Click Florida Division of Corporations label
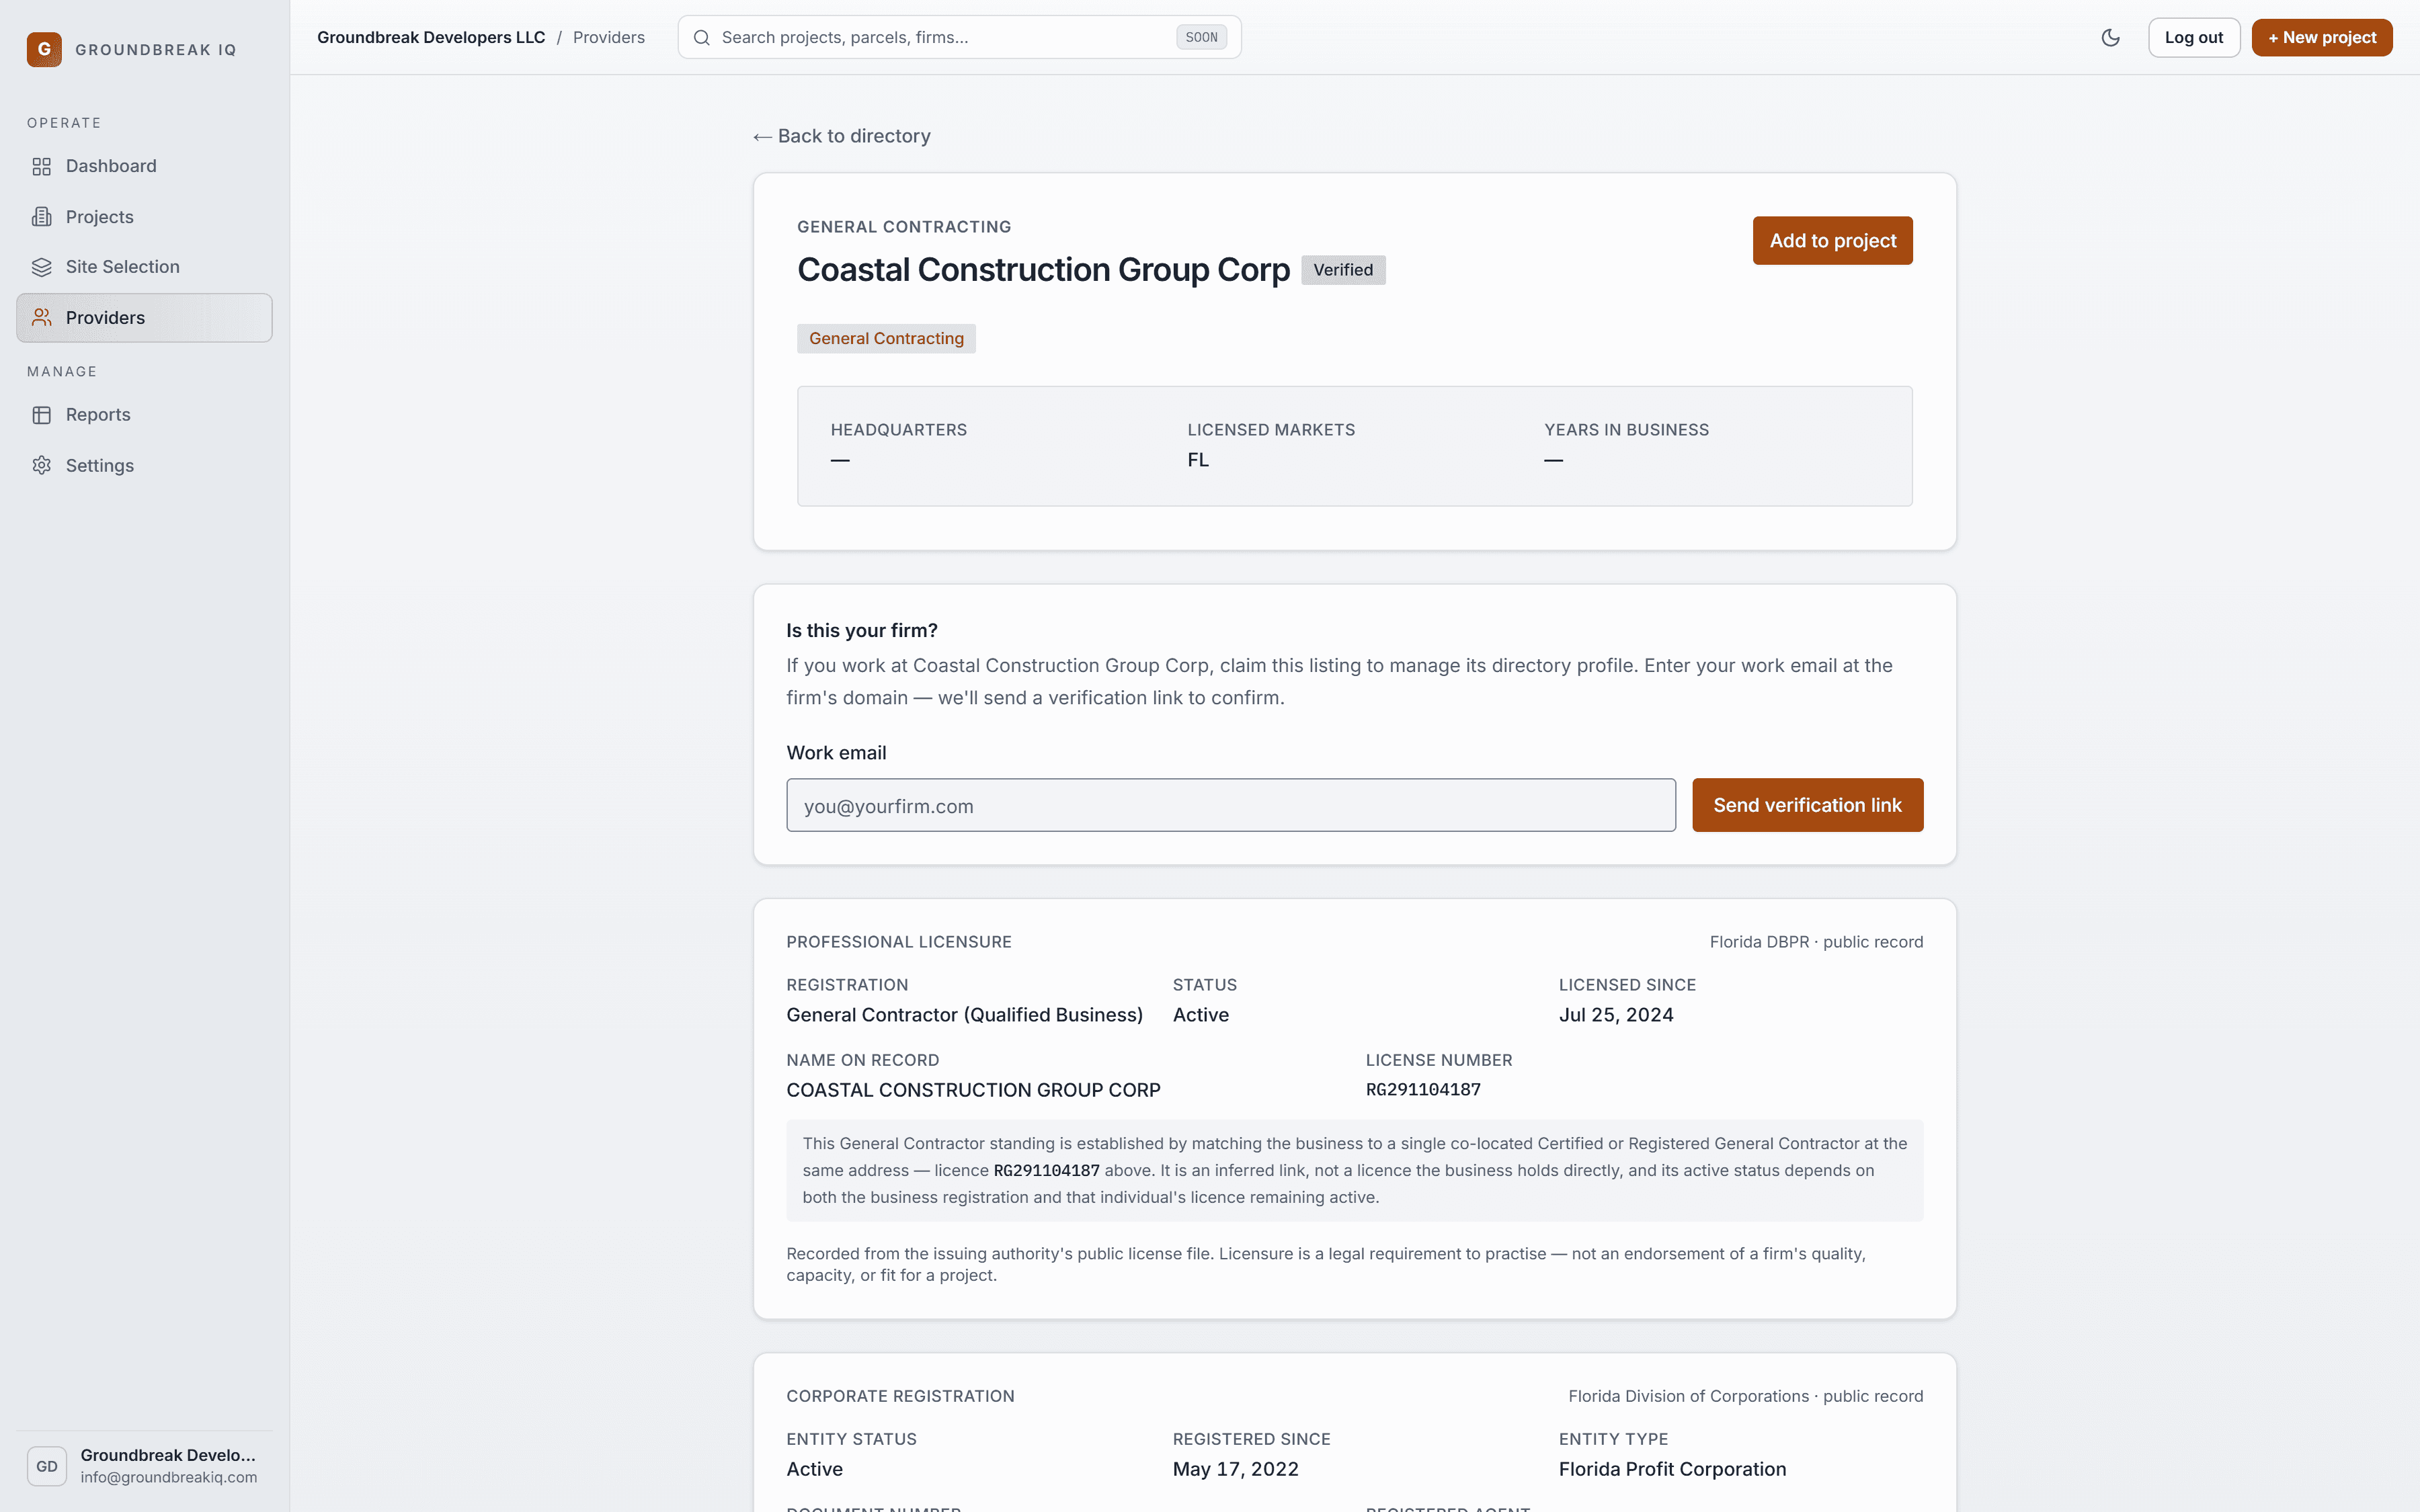2420x1512 pixels. pyautogui.click(x=1745, y=1396)
